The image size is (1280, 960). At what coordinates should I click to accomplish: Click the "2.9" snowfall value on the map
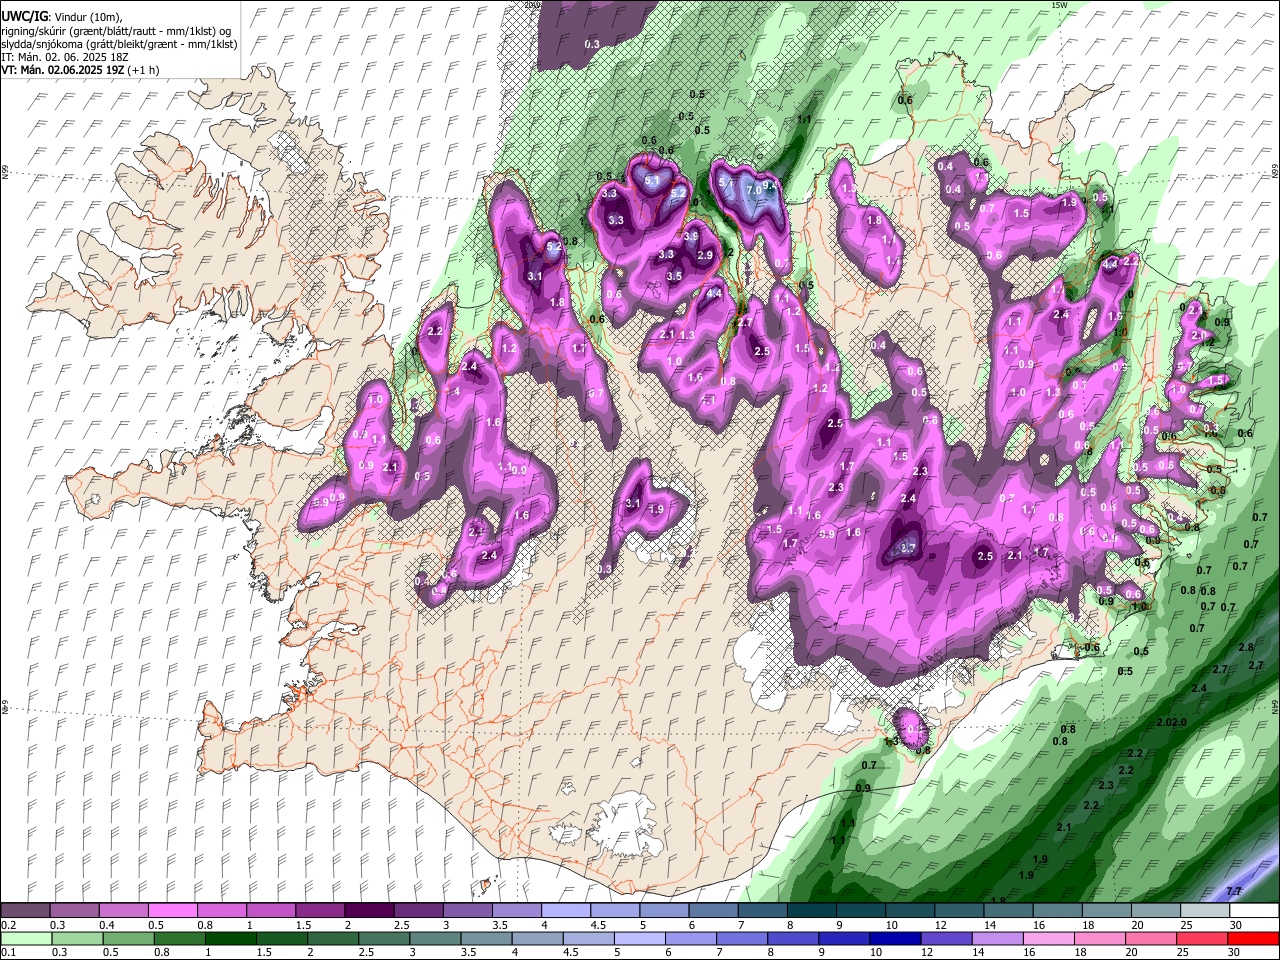point(705,255)
